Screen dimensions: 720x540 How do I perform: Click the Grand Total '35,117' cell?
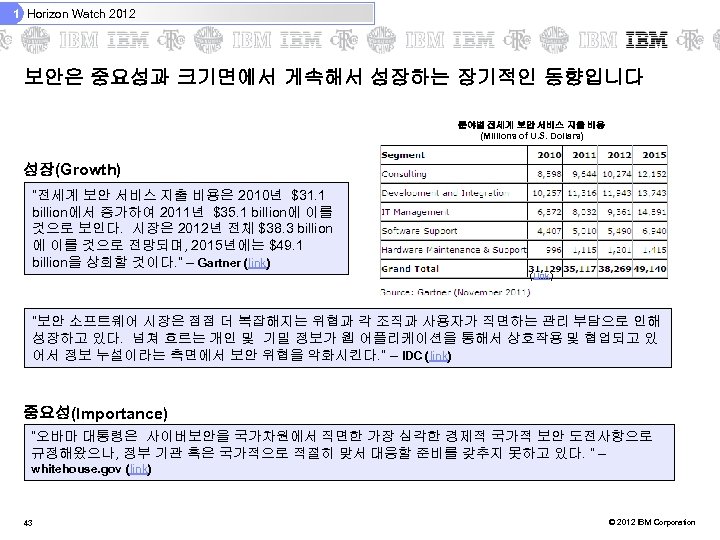click(x=580, y=269)
